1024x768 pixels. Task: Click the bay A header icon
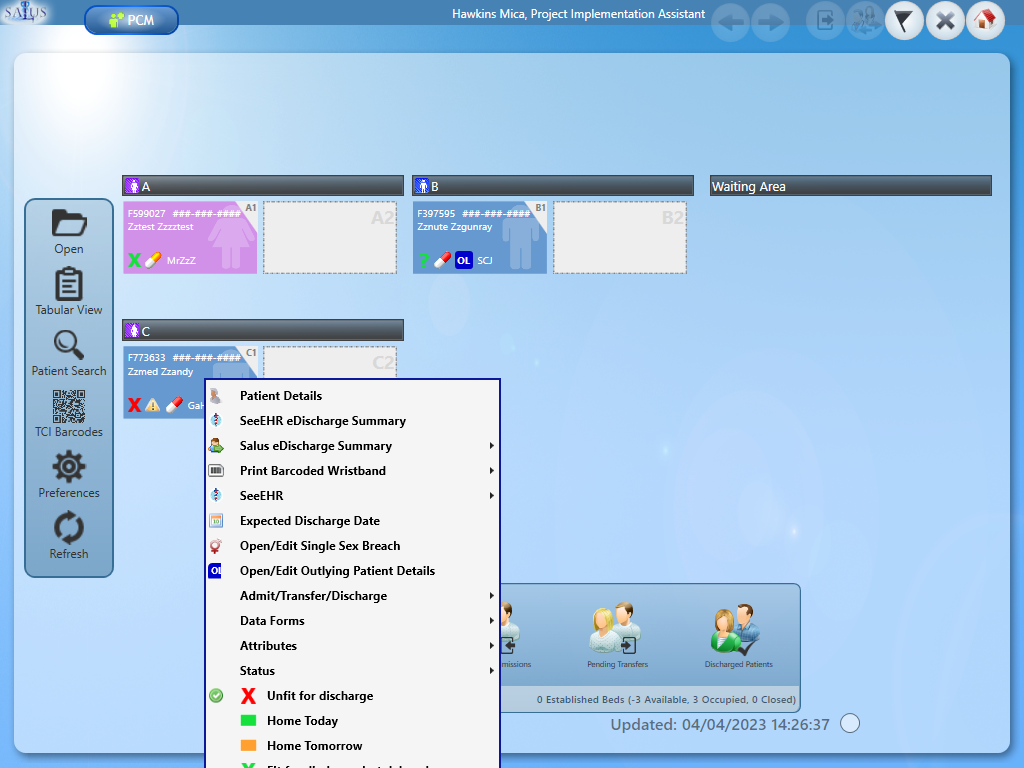133,186
